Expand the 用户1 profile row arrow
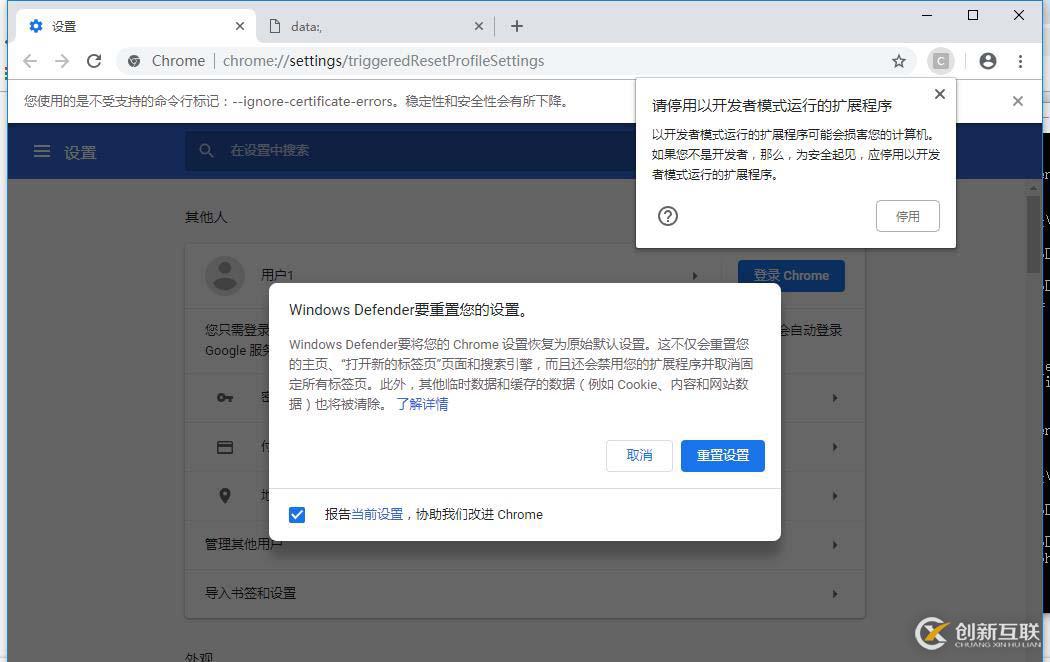The height and width of the screenshot is (662, 1050). click(695, 276)
